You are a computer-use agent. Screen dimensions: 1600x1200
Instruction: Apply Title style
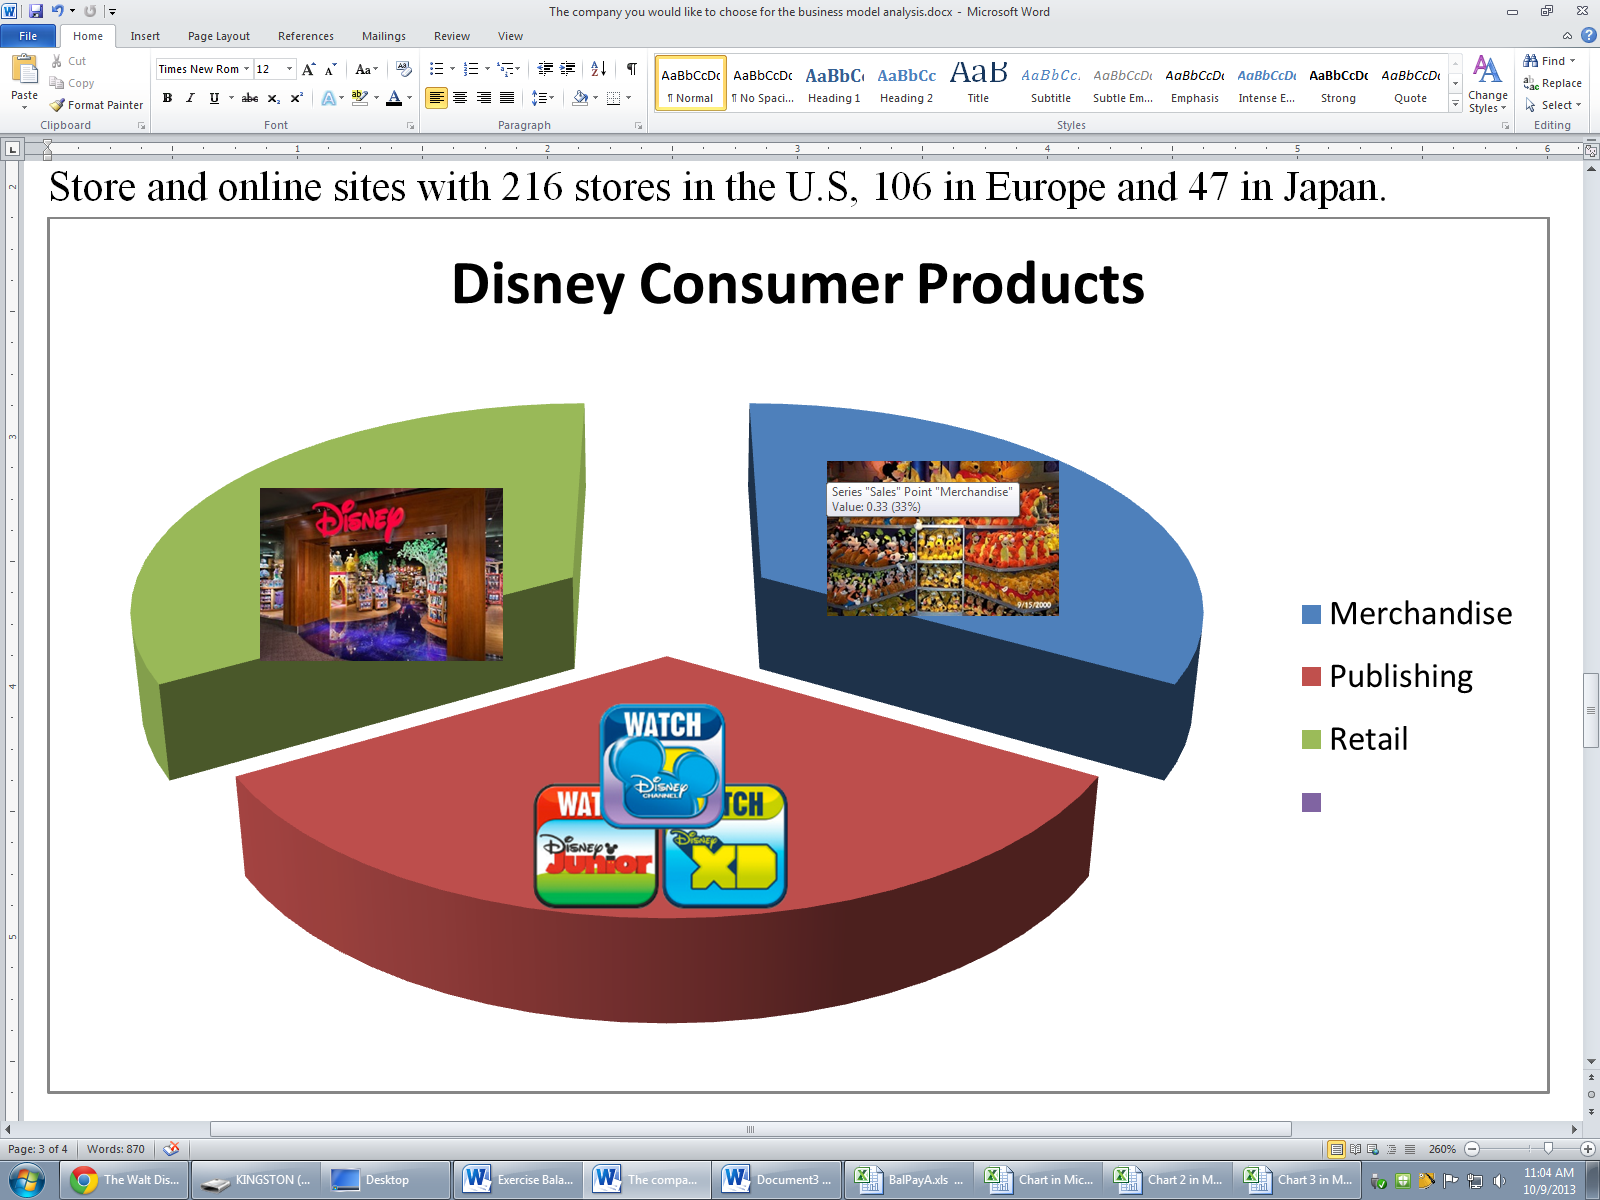(978, 84)
